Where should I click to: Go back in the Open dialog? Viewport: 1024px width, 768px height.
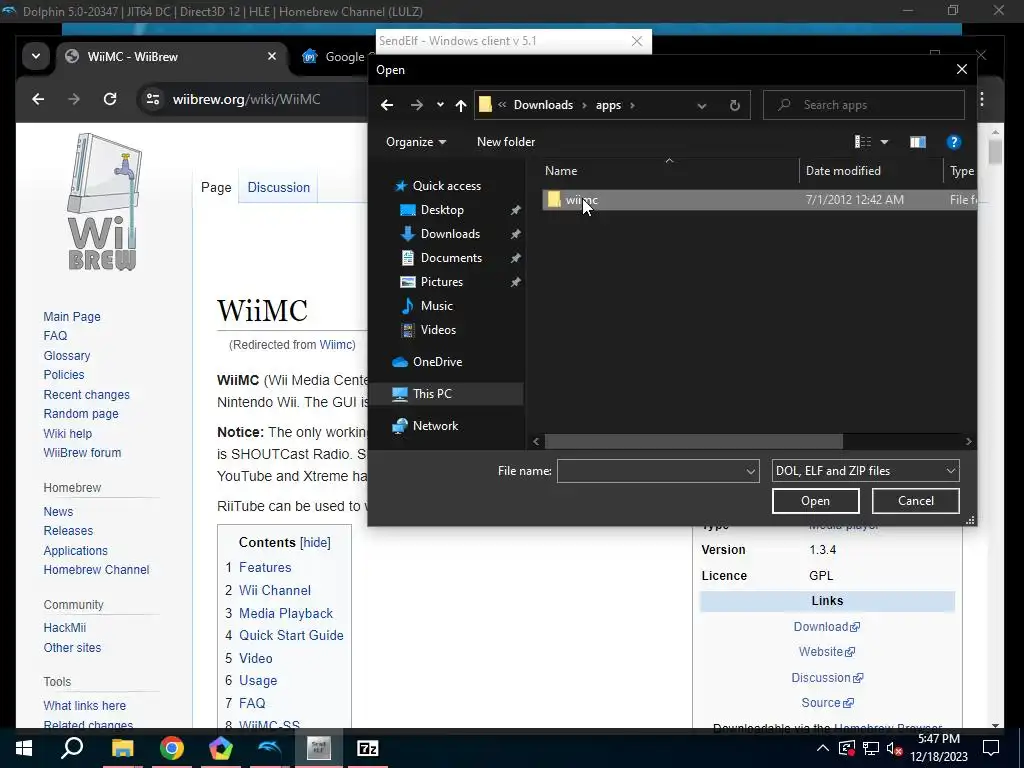click(x=387, y=105)
